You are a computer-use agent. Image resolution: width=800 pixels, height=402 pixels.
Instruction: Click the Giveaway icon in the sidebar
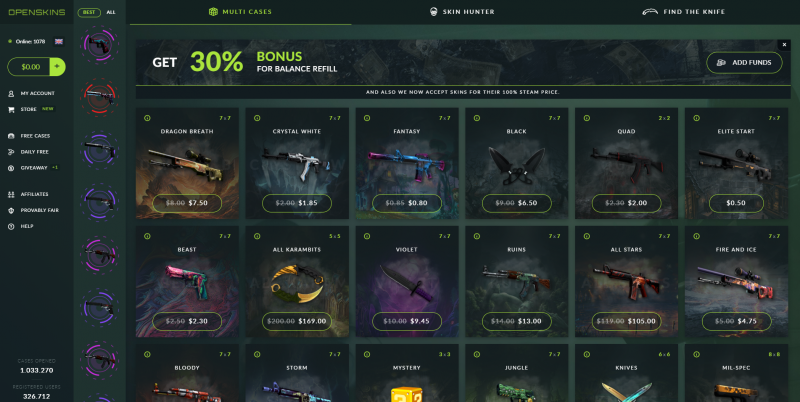click(11, 168)
